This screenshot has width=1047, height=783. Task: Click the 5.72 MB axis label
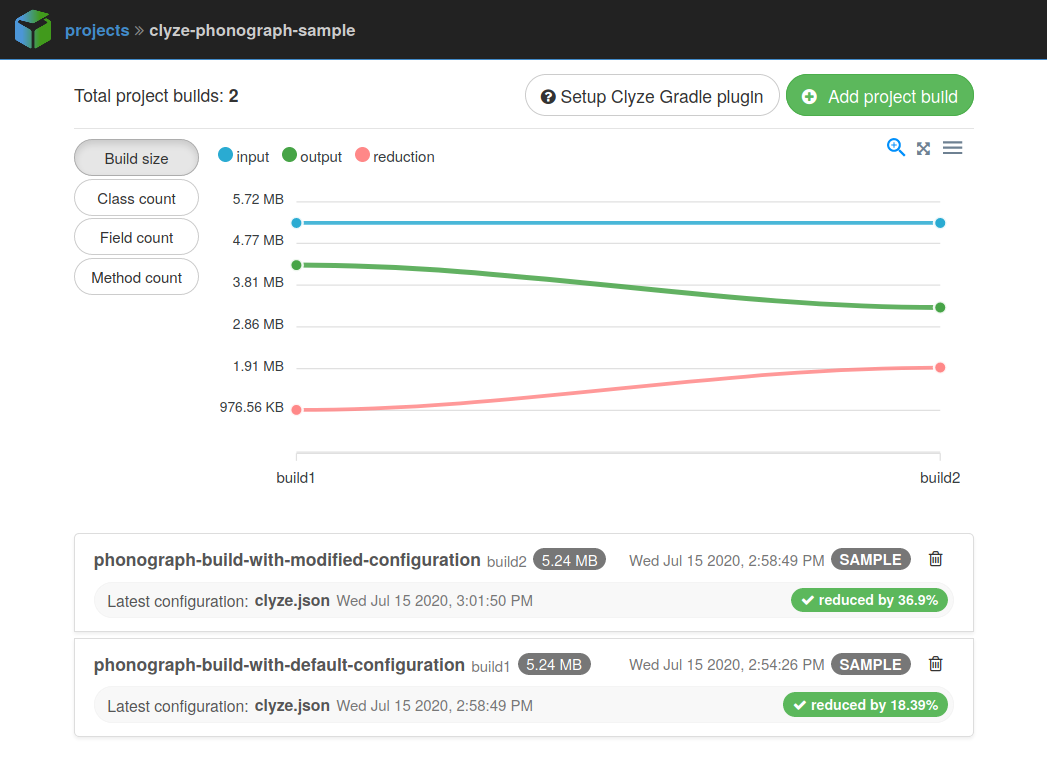(x=258, y=199)
